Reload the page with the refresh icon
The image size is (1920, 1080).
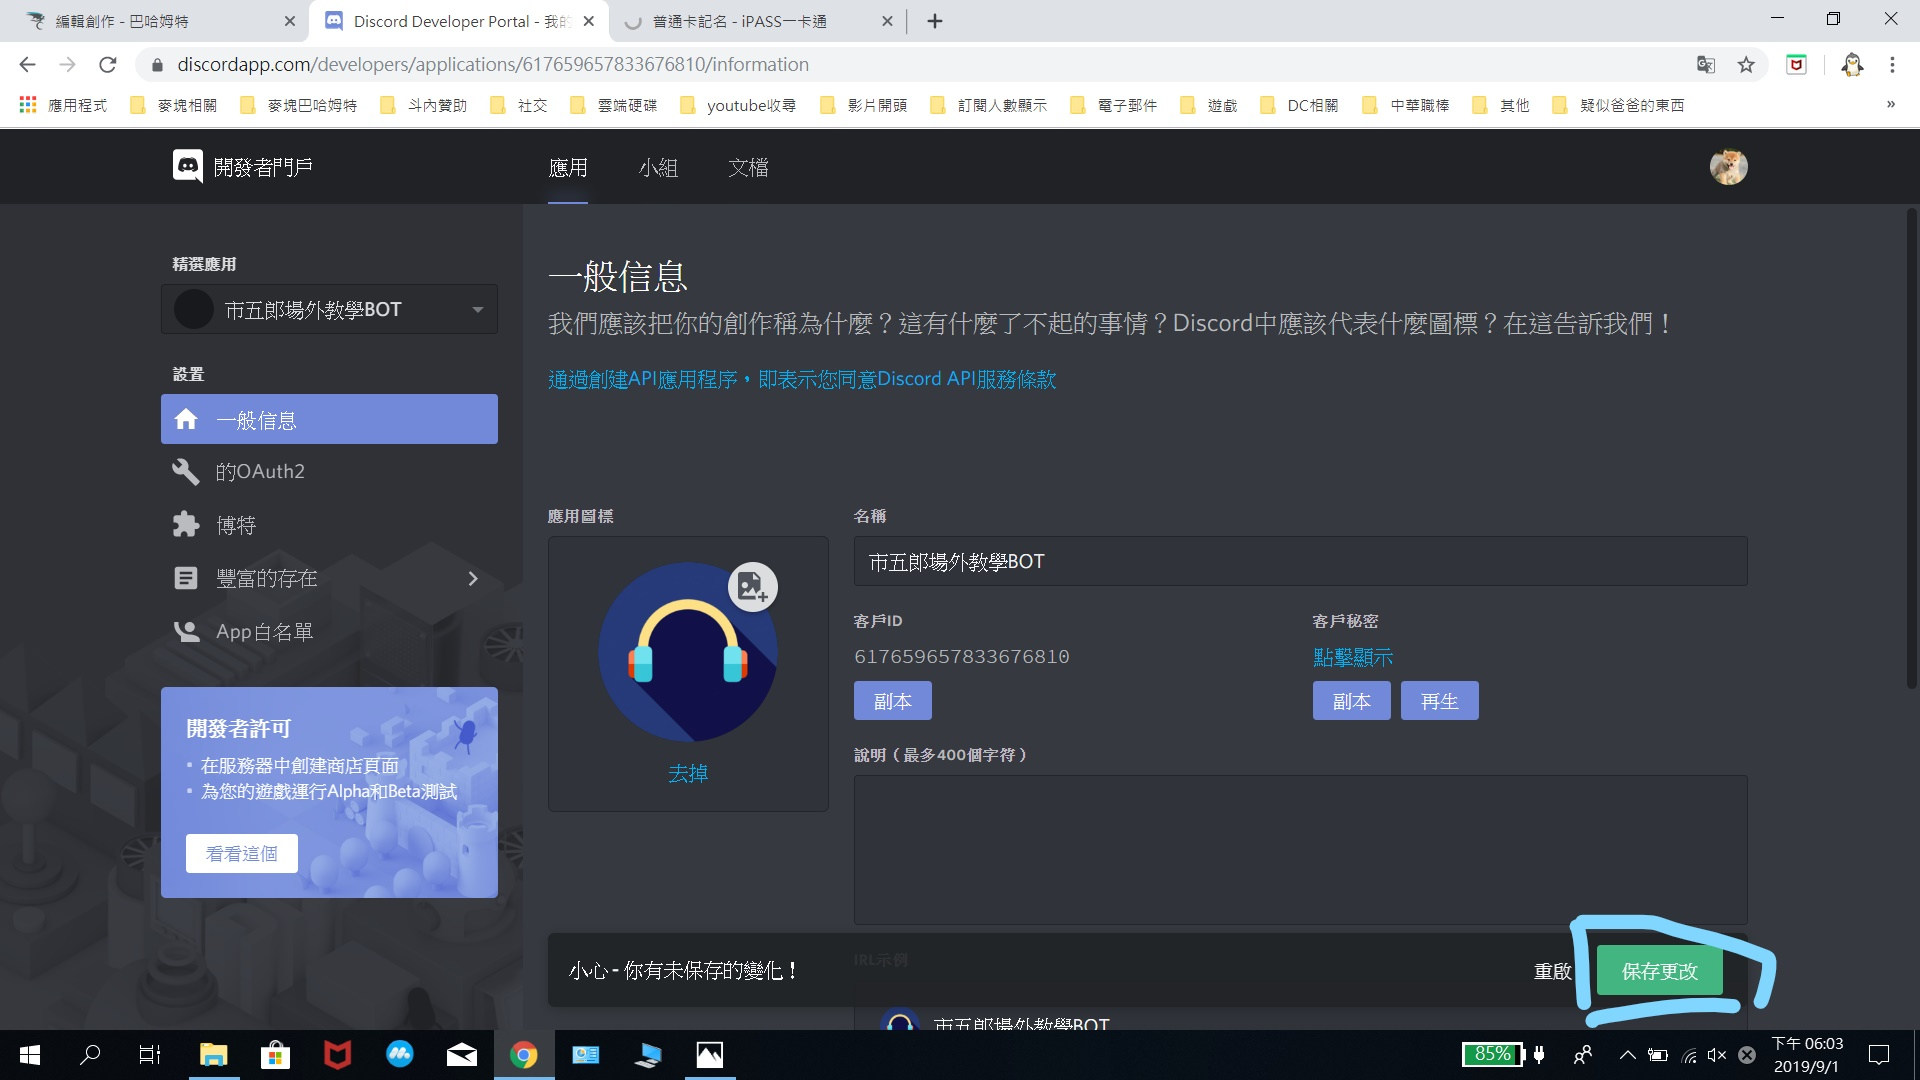click(107, 65)
